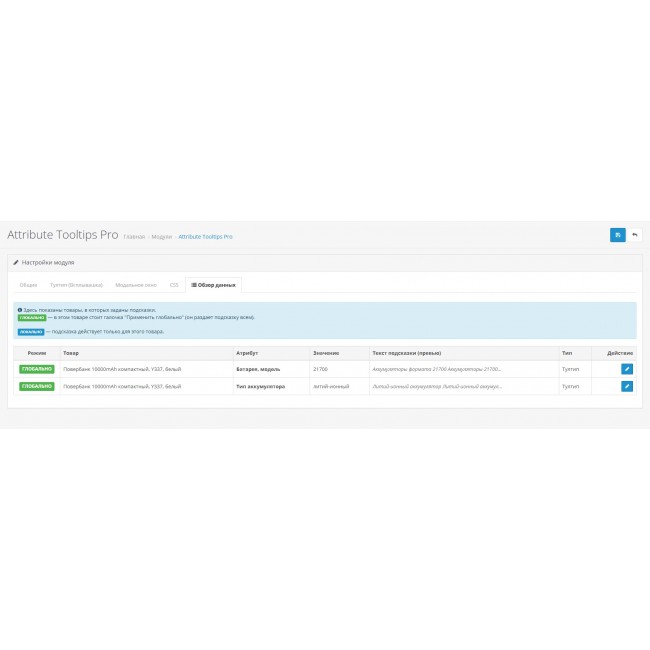Click the 'Тип аккумулятора' attribute cell
The height and width of the screenshot is (650, 650).
click(x=260, y=386)
